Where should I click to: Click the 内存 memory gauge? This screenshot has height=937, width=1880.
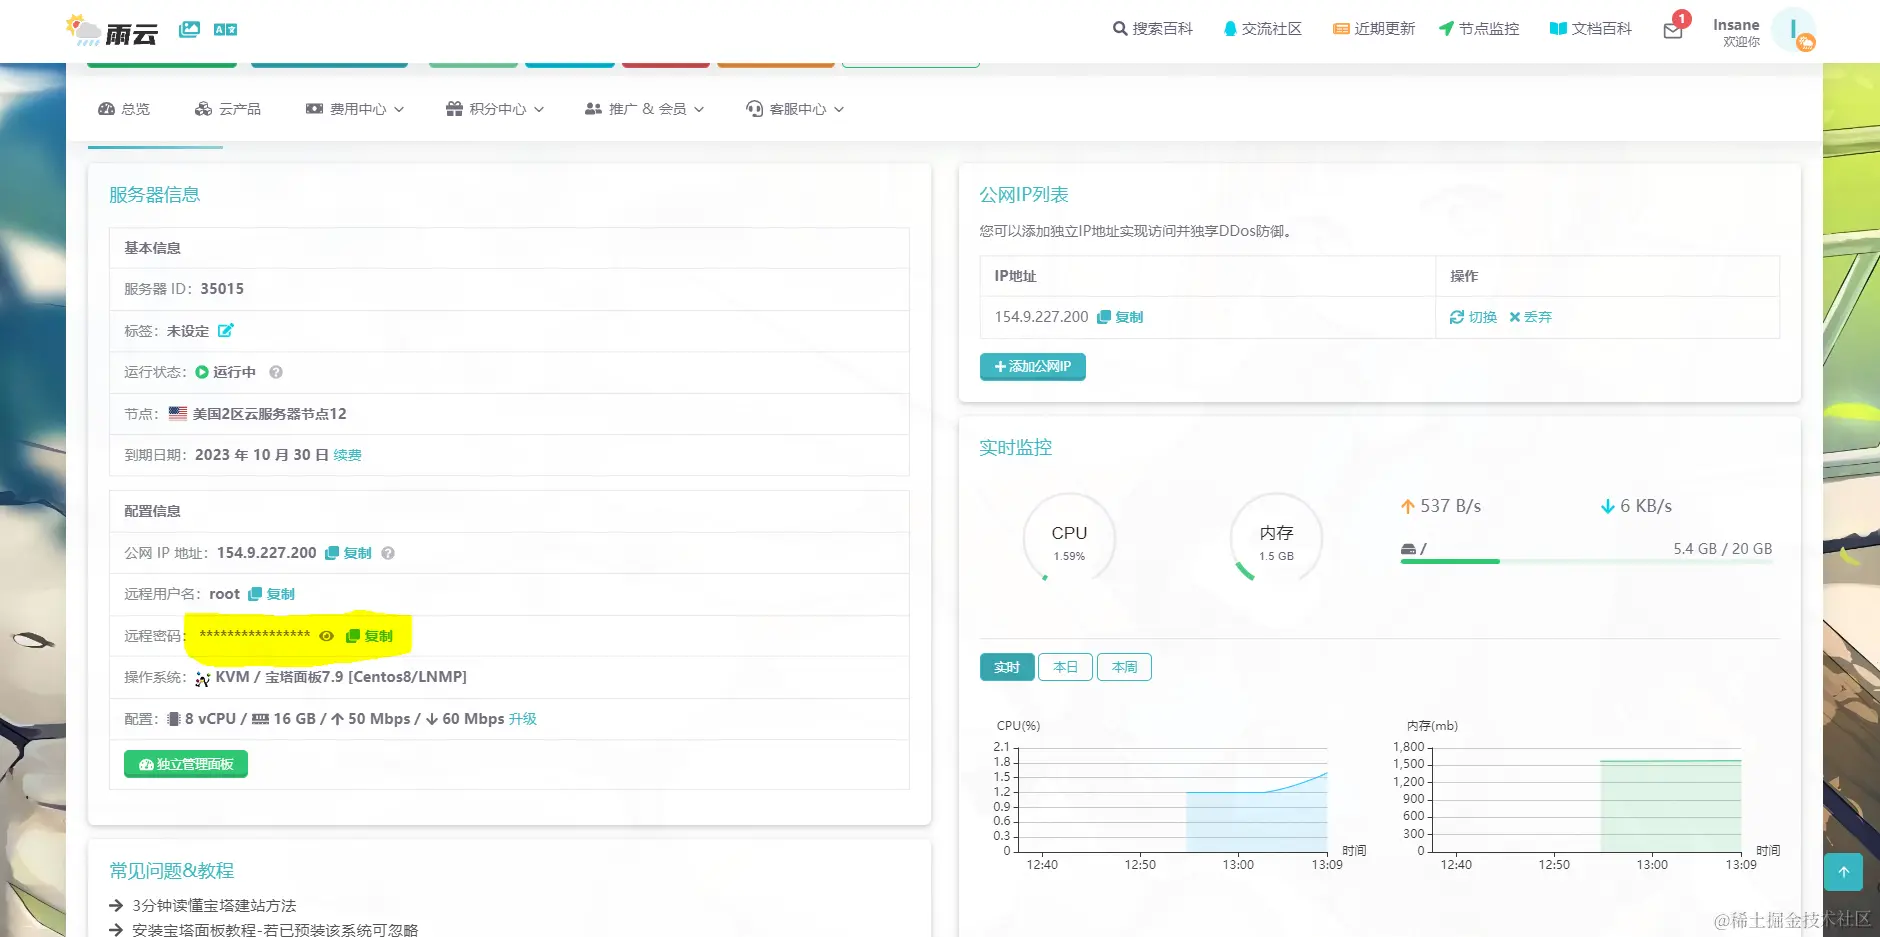[1276, 539]
